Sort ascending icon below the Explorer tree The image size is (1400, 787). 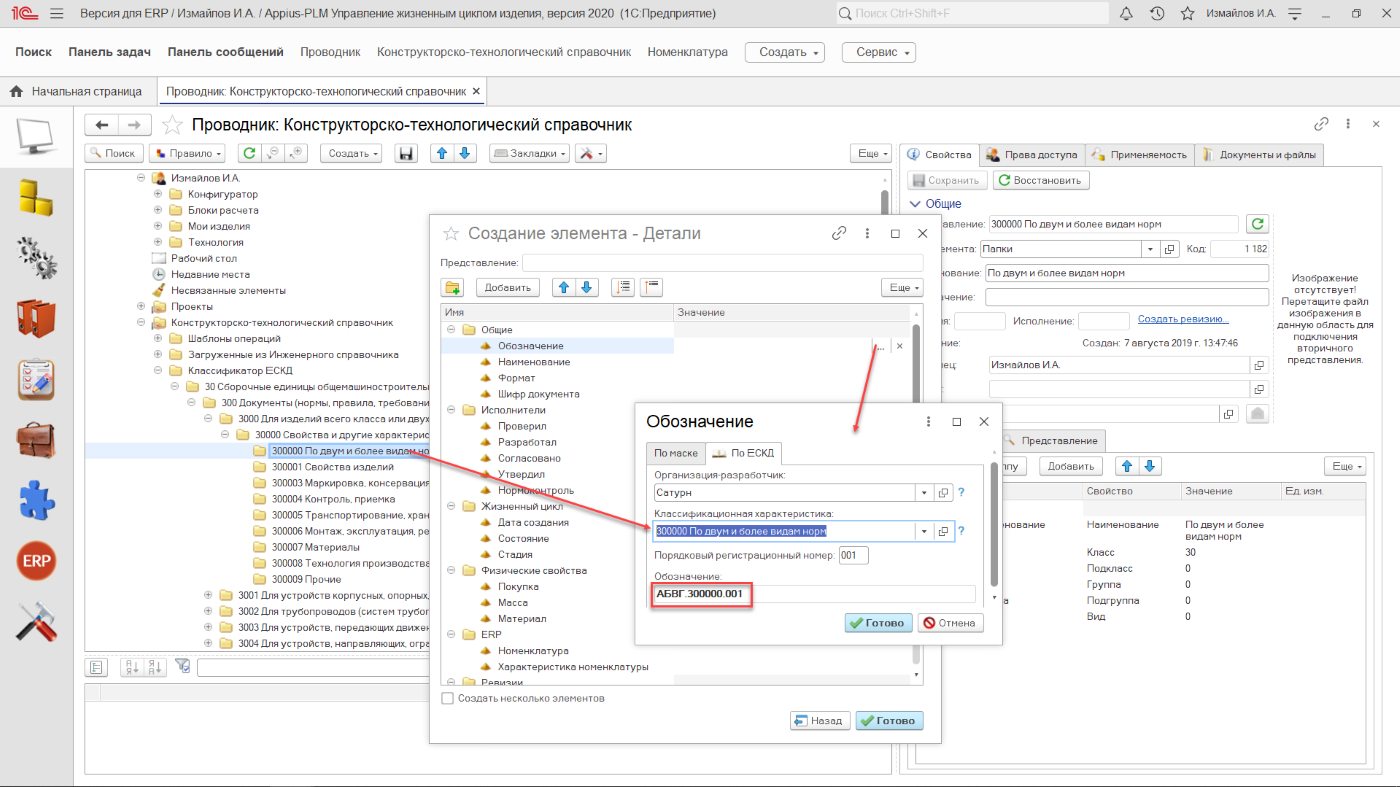[132, 667]
